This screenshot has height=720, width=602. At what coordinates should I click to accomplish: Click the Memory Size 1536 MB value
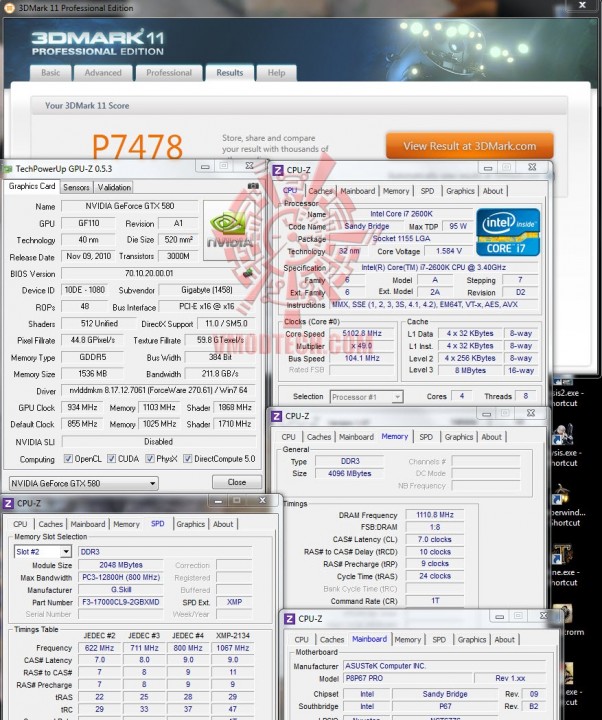point(92,374)
